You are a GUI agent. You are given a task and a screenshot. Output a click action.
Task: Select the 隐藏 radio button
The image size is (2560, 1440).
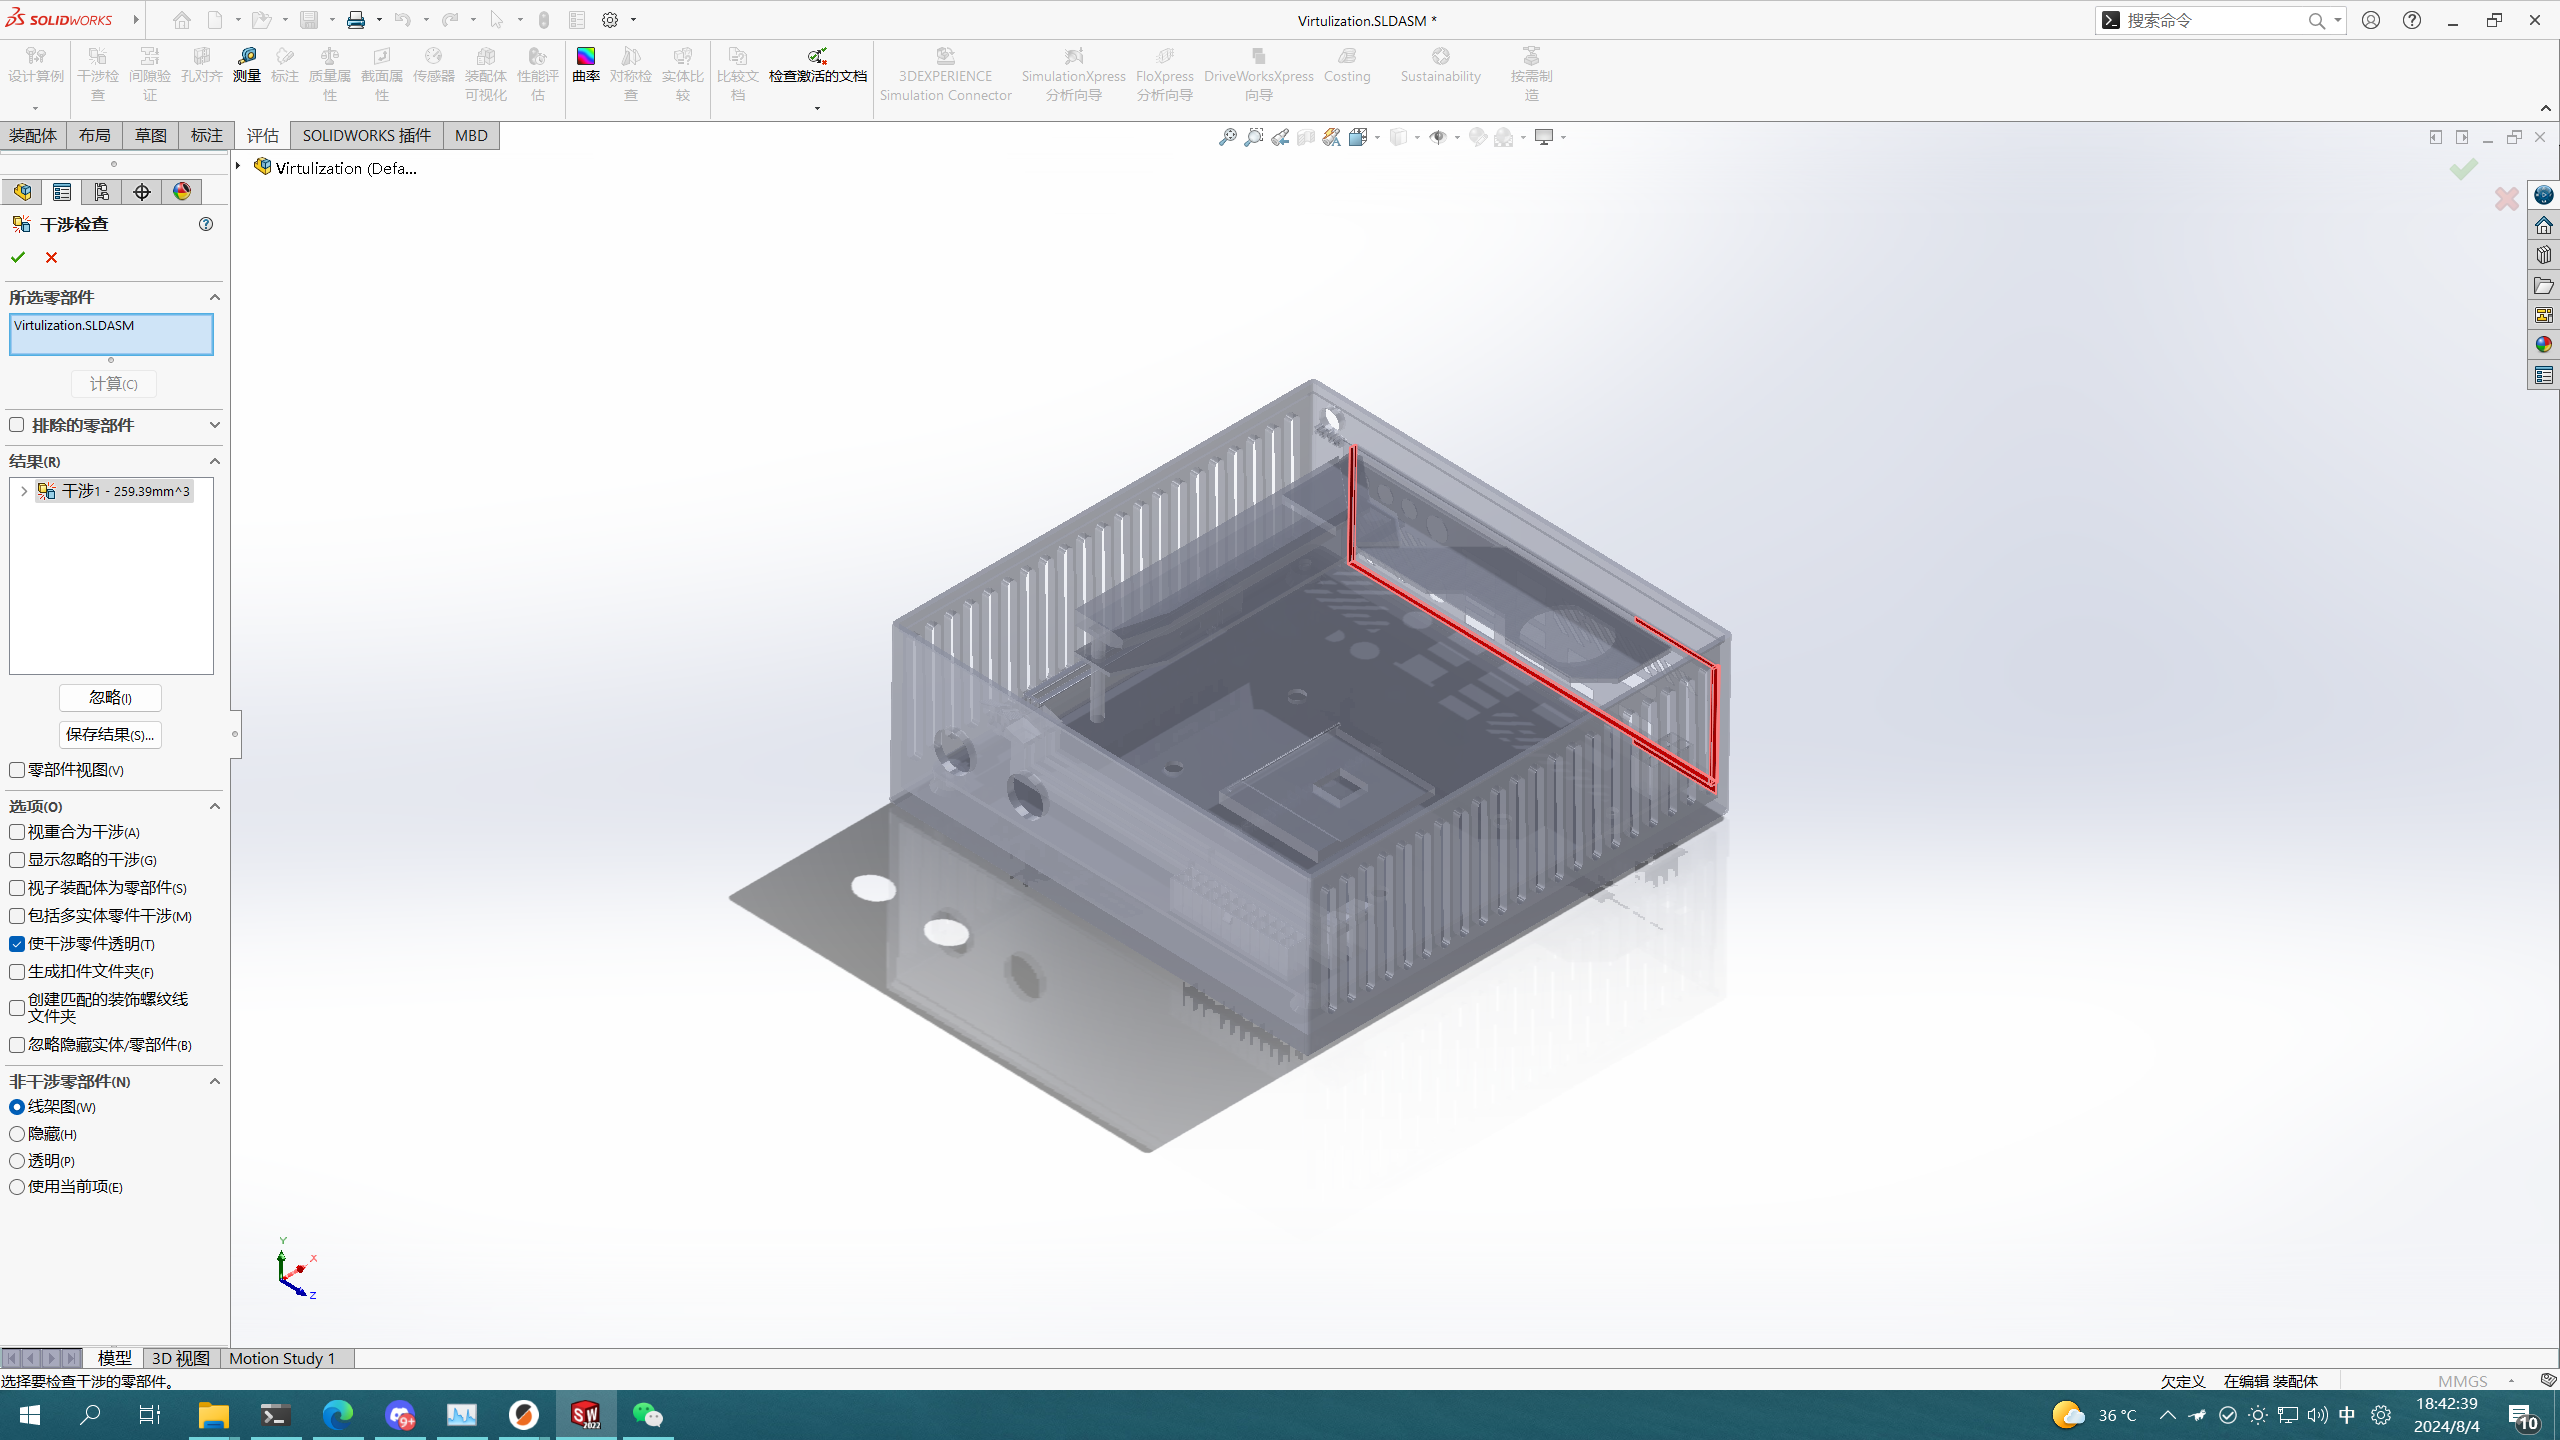pyautogui.click(x=17, y=1134)
